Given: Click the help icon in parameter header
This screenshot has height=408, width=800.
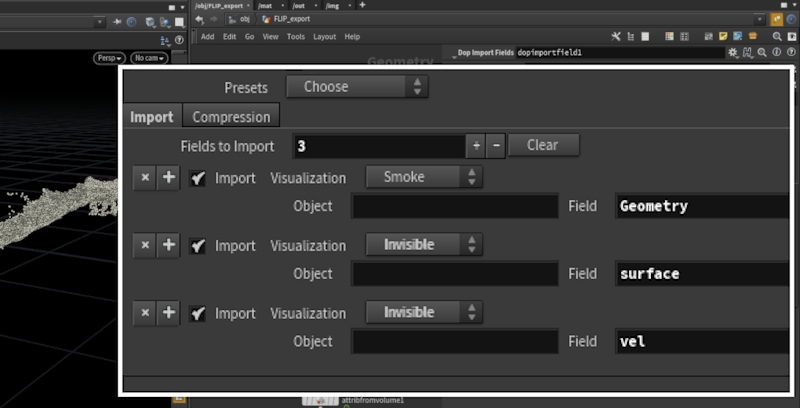Looking at the screenshot, I should (x=790, y=52).
